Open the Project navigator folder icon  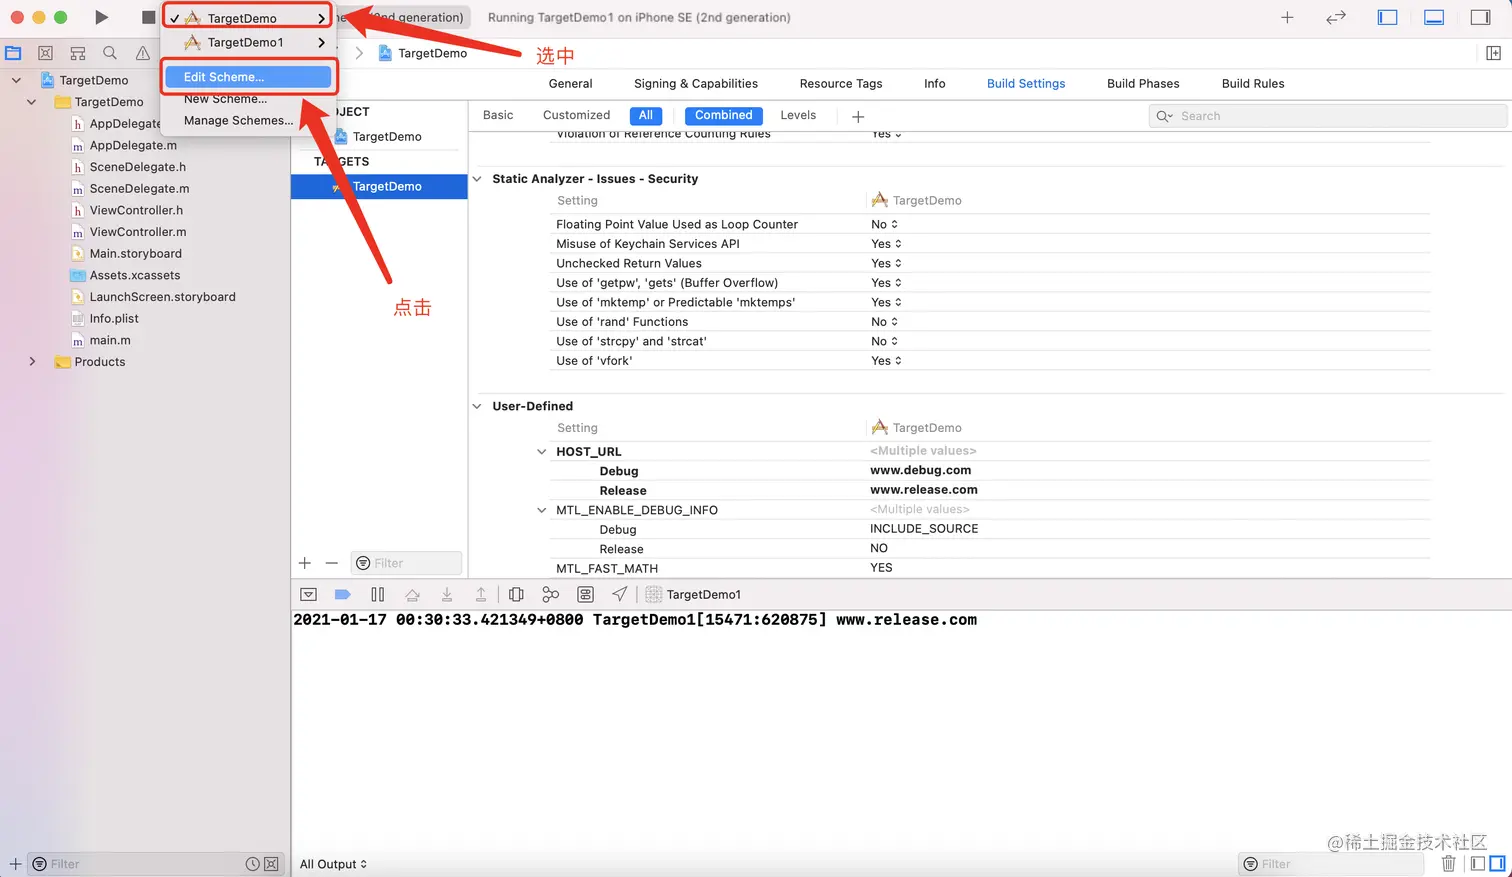13,53
